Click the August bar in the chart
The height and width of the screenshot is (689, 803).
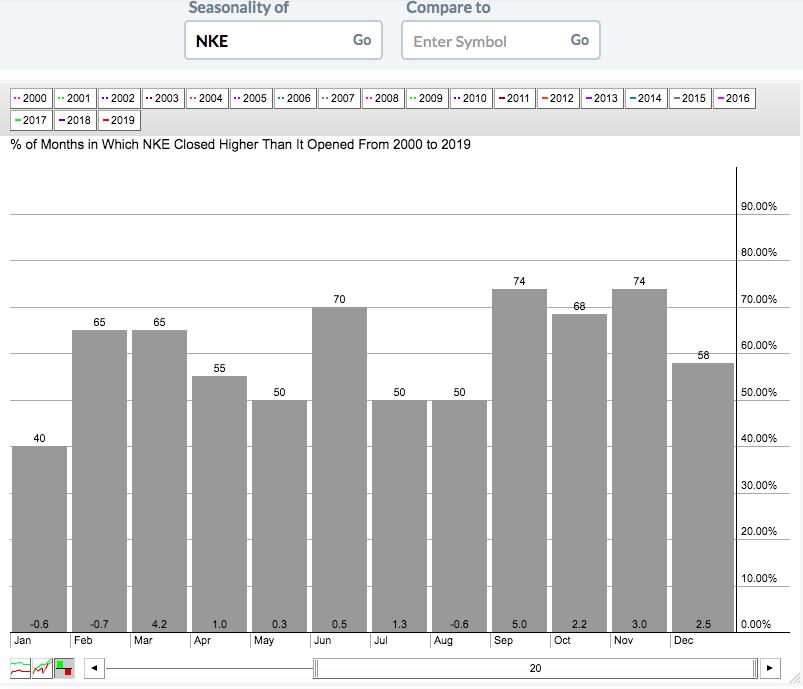[x=459, y=516]
